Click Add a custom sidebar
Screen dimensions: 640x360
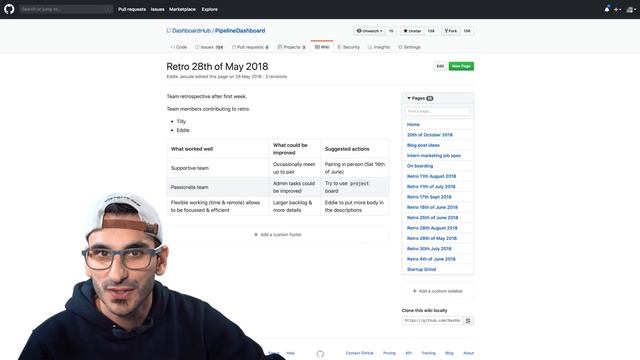[x=438, y=291]
